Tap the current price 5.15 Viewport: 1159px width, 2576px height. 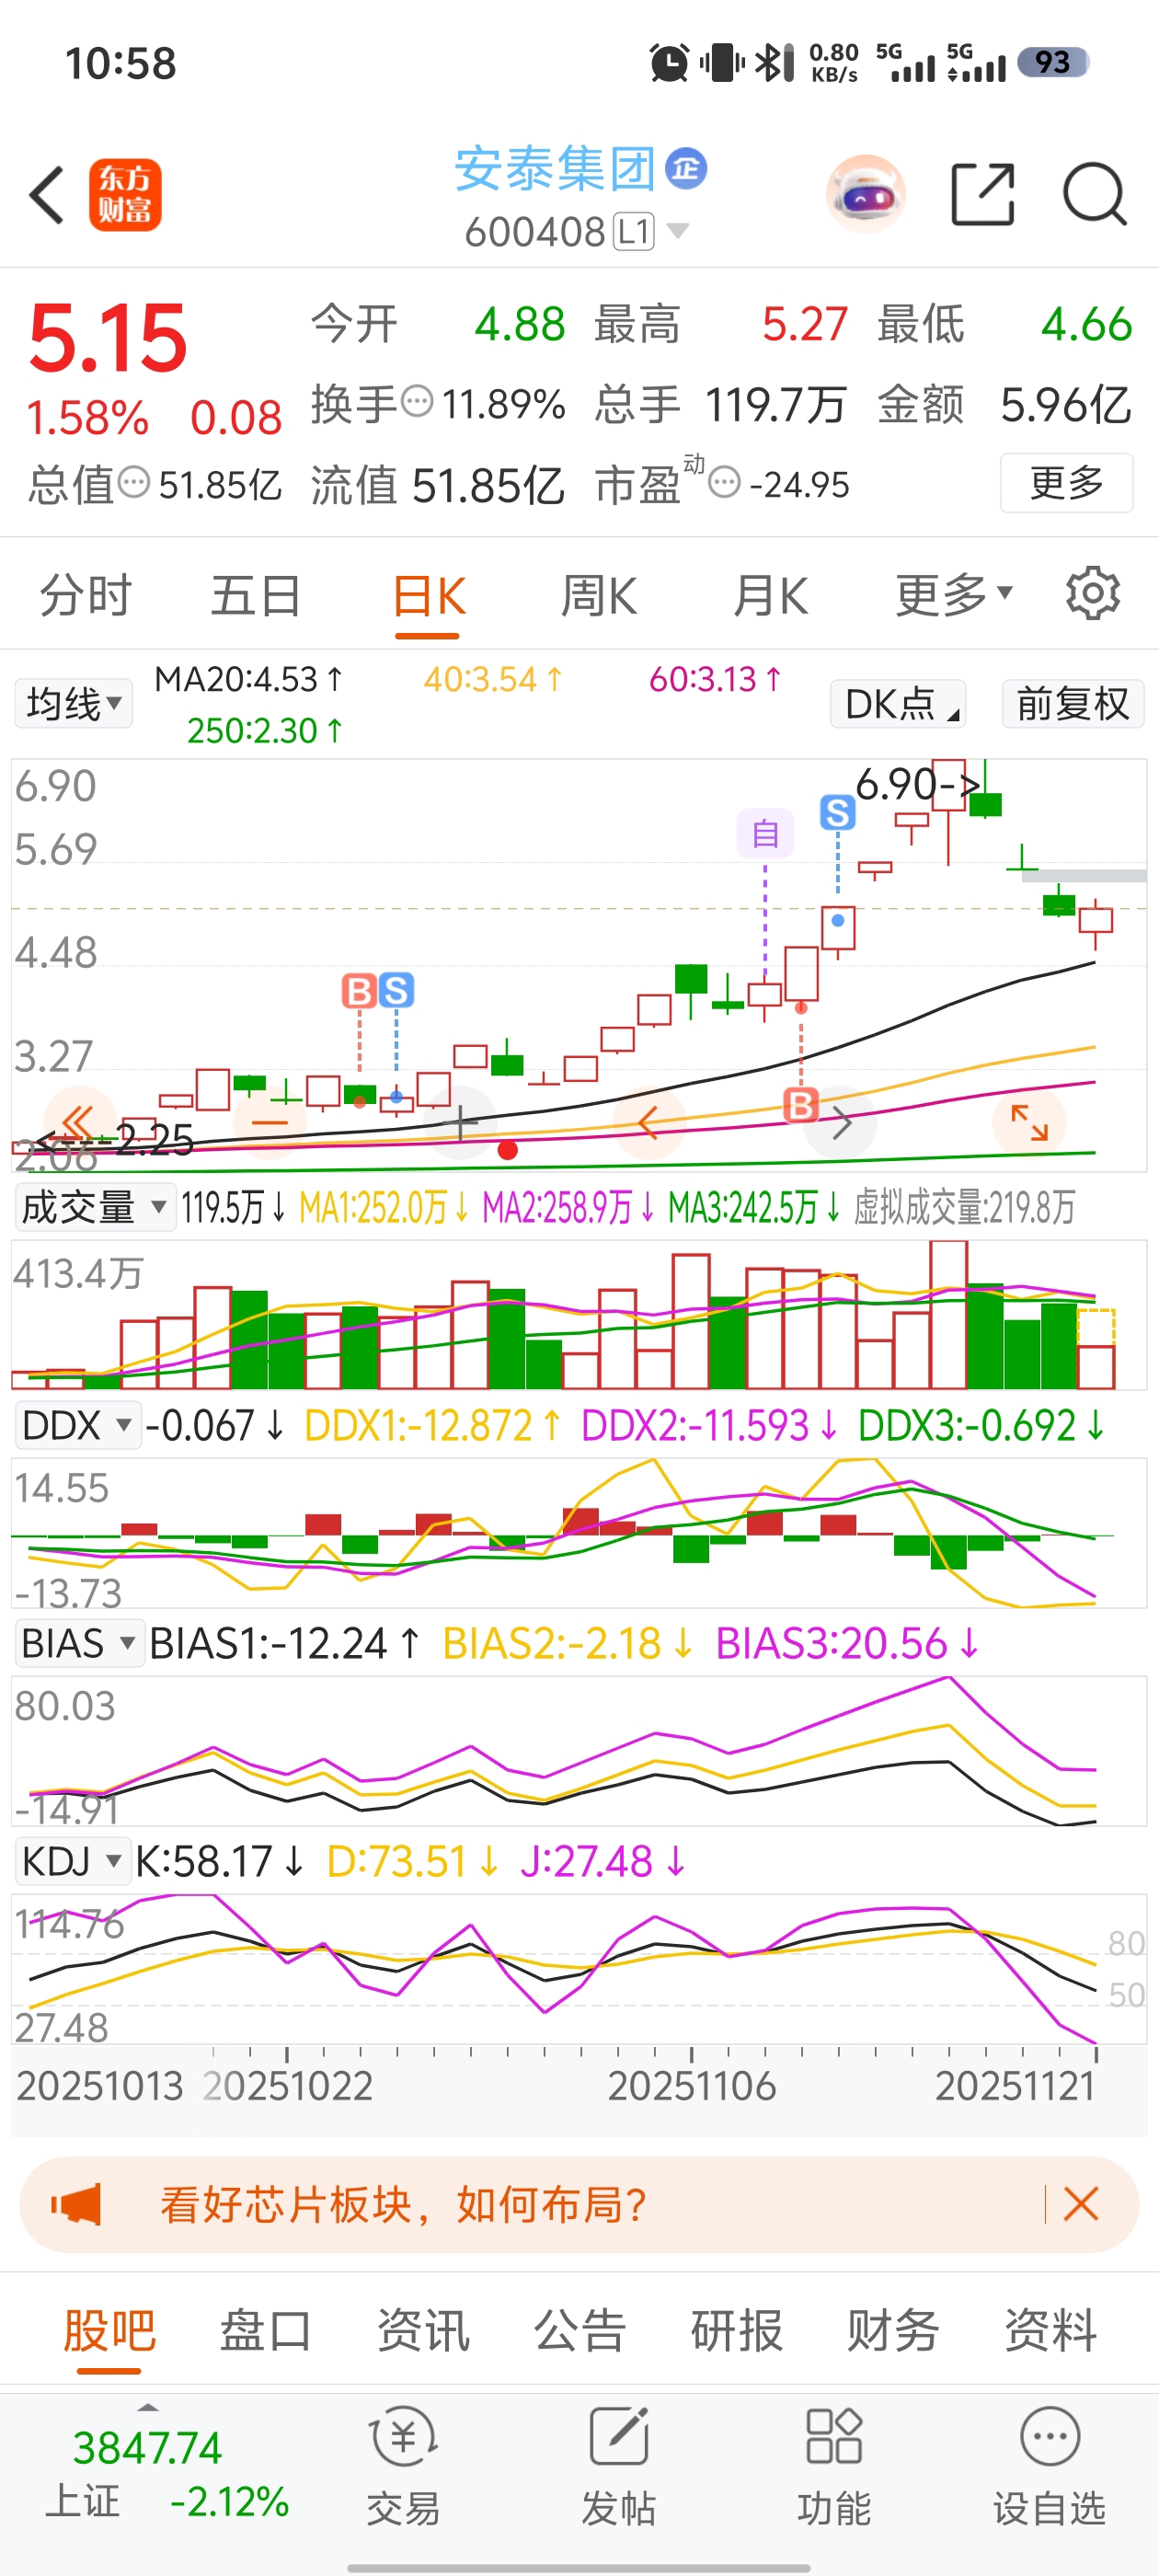click(108, 339)
